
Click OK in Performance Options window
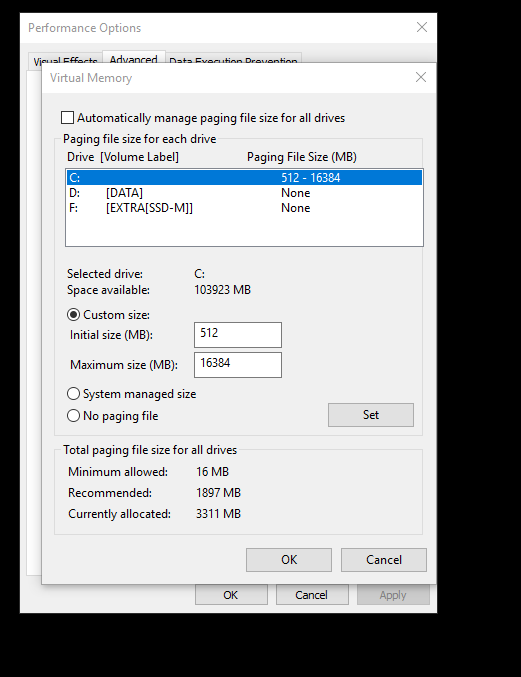[x=231, y=595]
